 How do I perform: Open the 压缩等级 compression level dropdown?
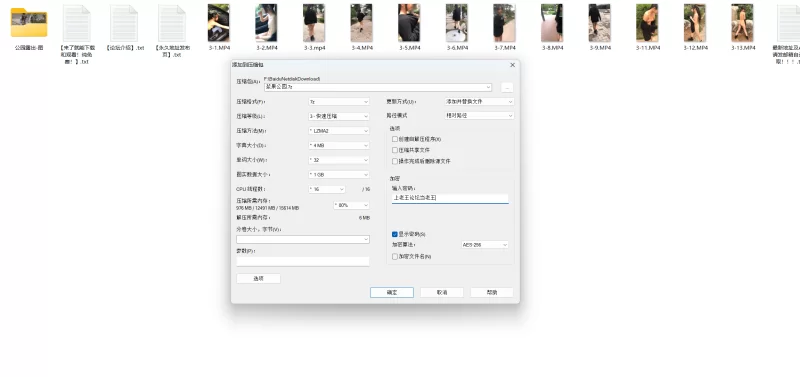[339, 116]
